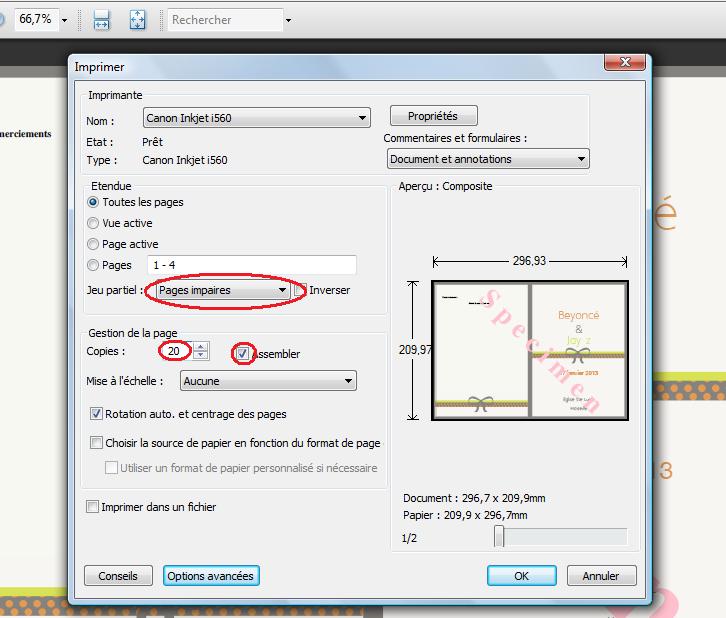This screenshot has height=618, width=726.
Task: Open the printer Nom dropdown
Action: click(256, 118)
